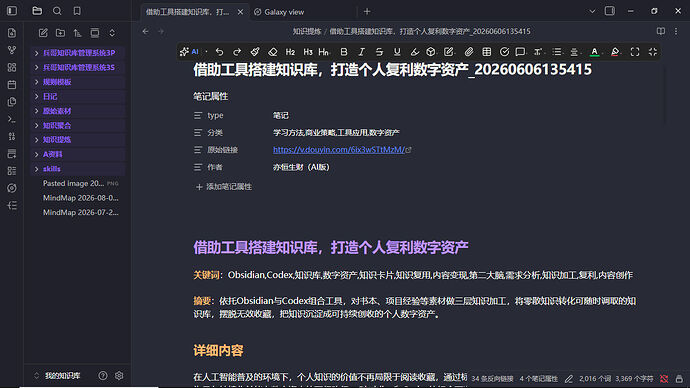Expand the A资料 folder

point(78,154)
